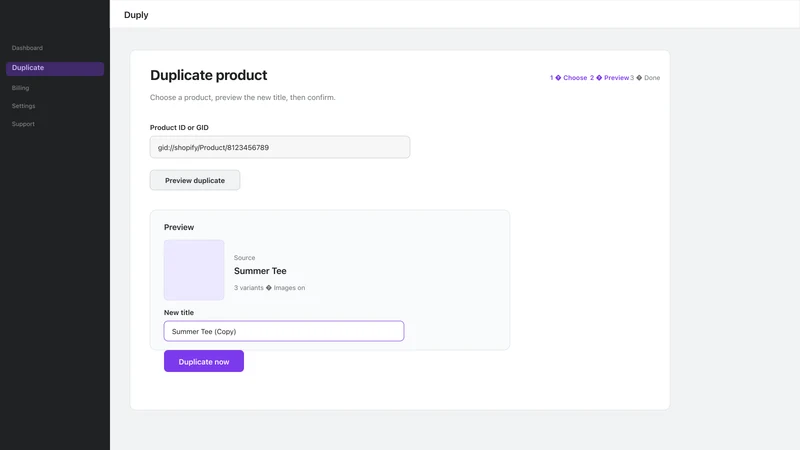The width and height of the screenshot is (800, 450).
Task: Go to Billing in the sidebar
Action: coord(20,88)
